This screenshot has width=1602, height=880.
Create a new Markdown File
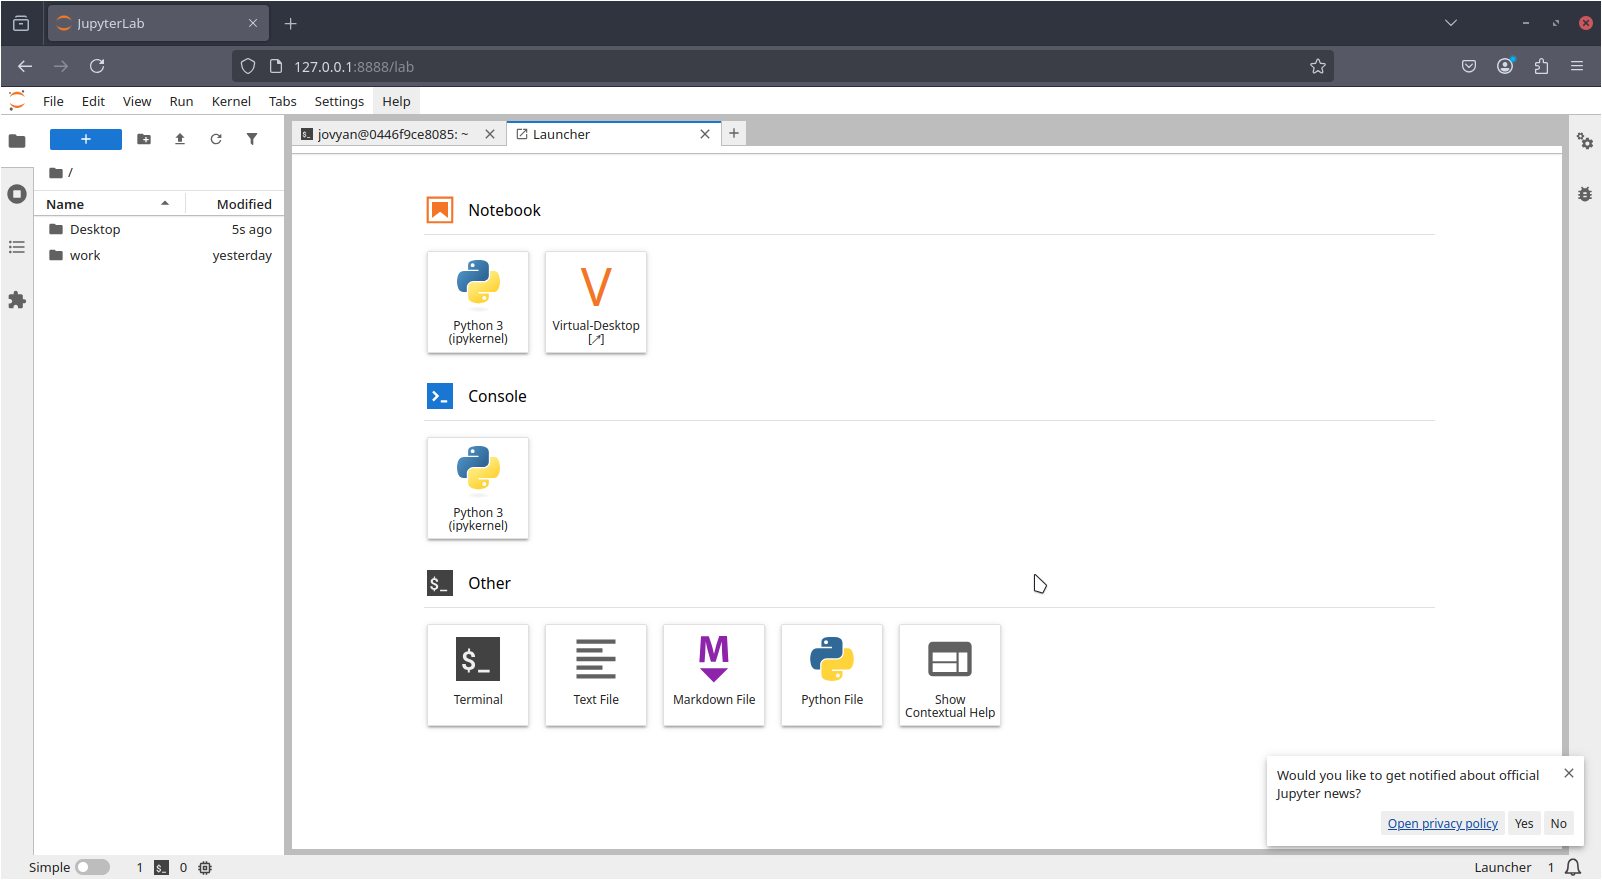[714, 675]
